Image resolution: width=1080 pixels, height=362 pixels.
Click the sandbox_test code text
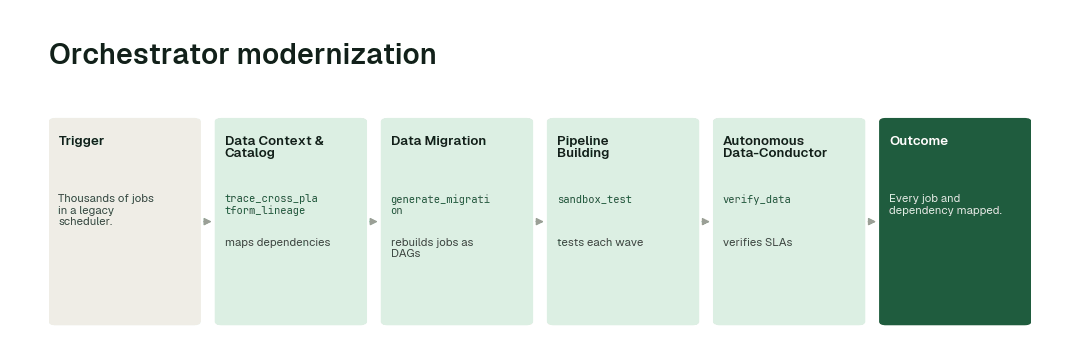click(594, 200)
